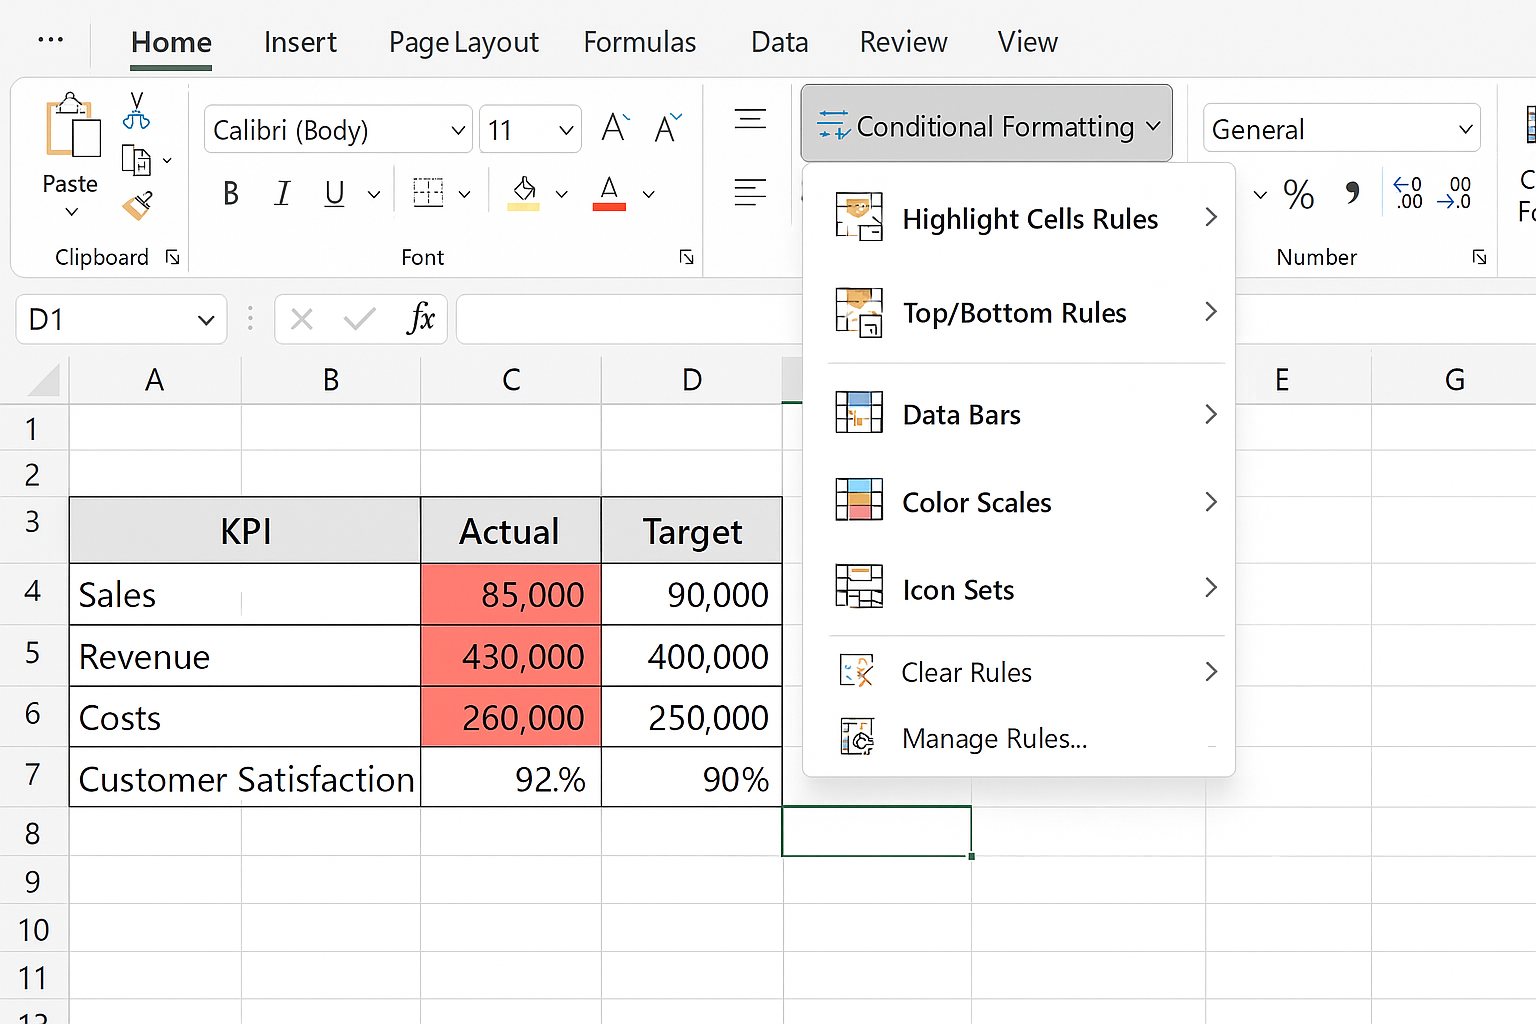Viewport: 1536px width, 1024px height.
Task: Toggle Underline formatting
Action: tap(335, 193)
